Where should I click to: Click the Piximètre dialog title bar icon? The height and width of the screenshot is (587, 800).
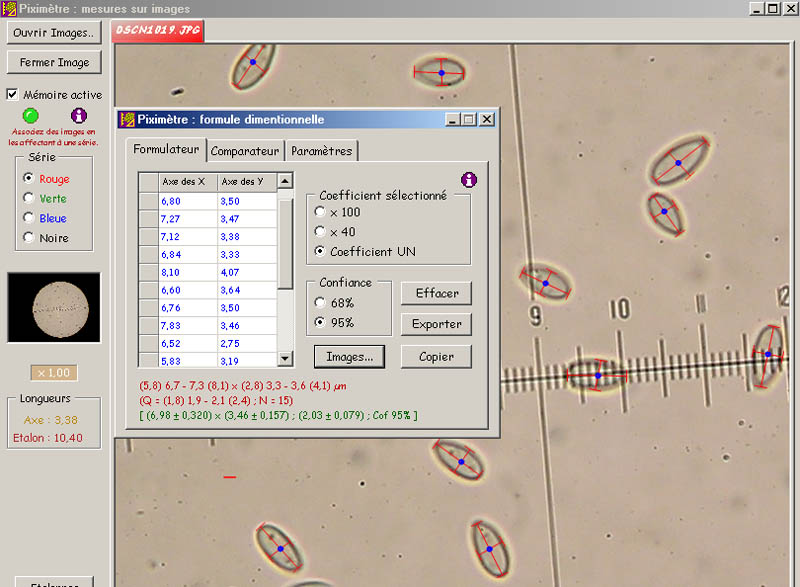tap(127, 119)
